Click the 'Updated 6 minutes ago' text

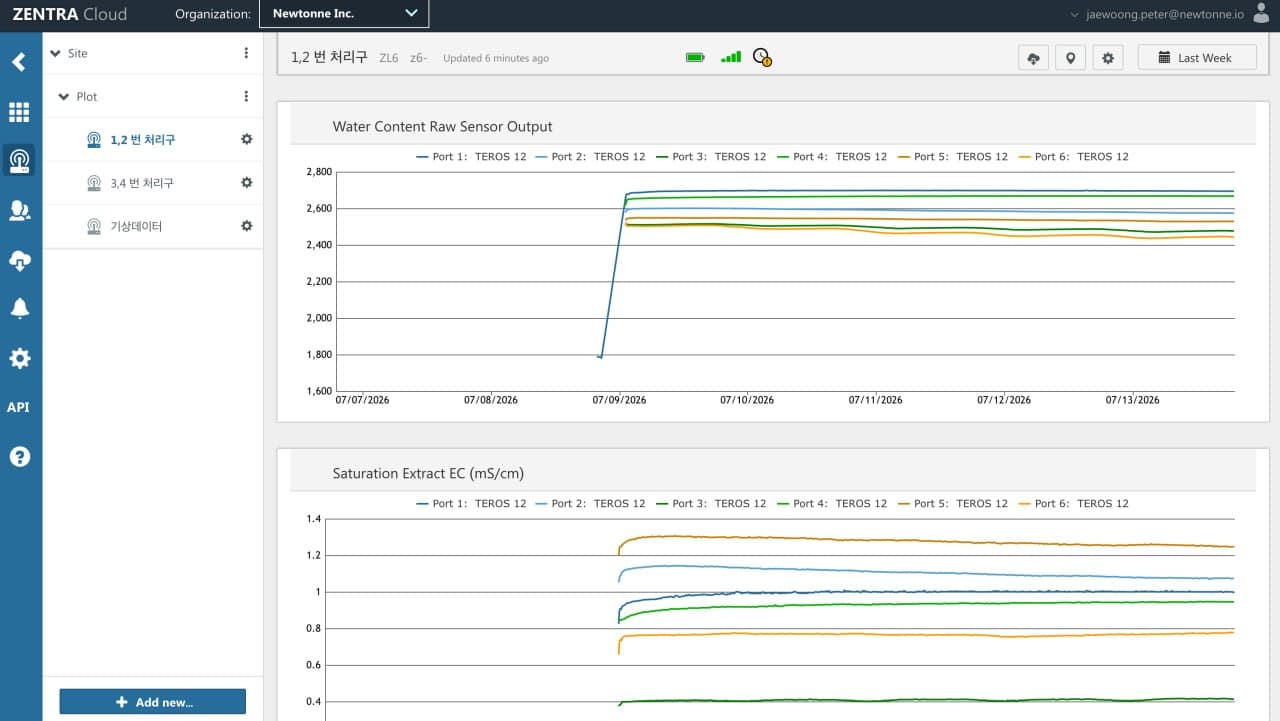pyautogui.click(x=496, y=58)
